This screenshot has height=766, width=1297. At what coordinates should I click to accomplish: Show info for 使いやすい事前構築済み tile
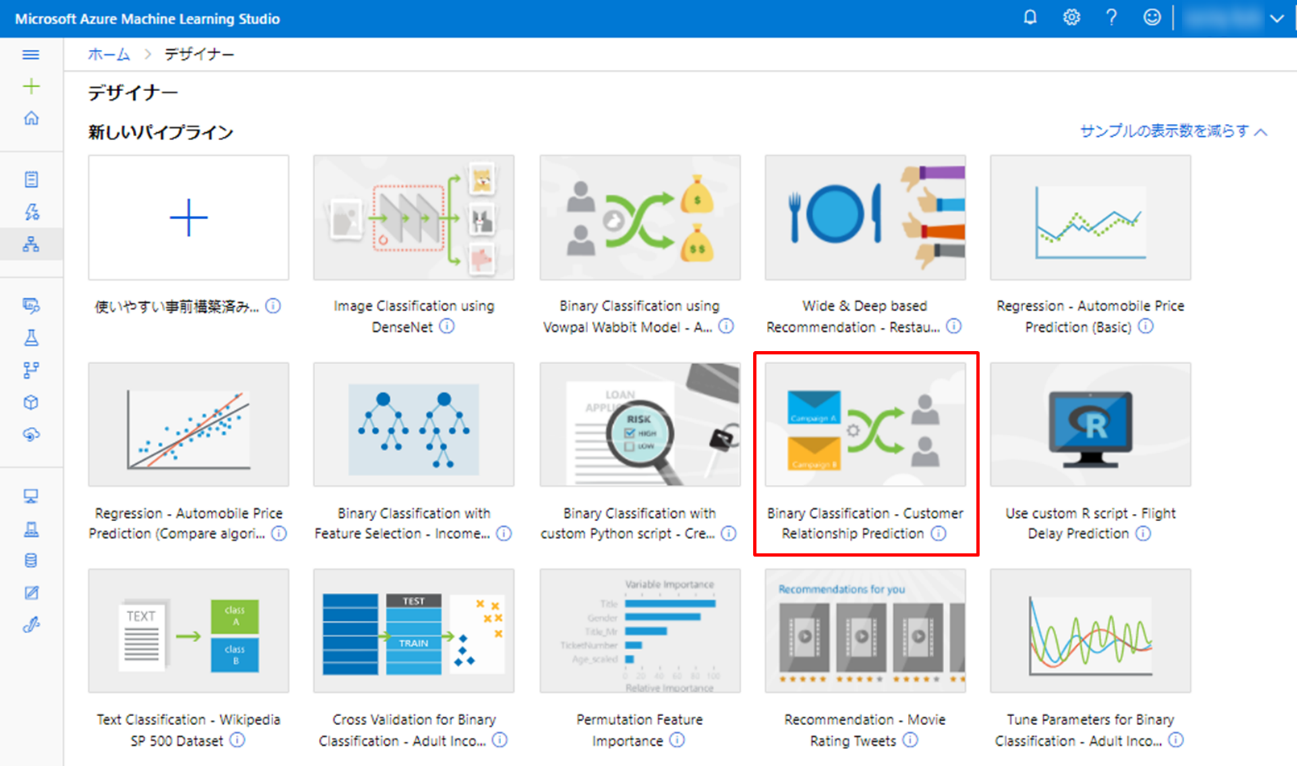(273, 306)
